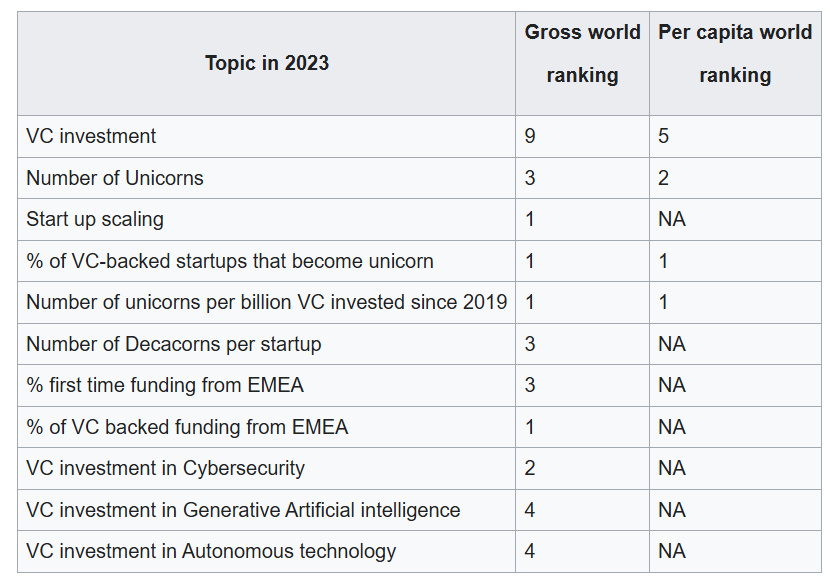Click "VC investment in Generative Artificial intelligence" cell
The image size is (830, 586).
coord(243,510)
